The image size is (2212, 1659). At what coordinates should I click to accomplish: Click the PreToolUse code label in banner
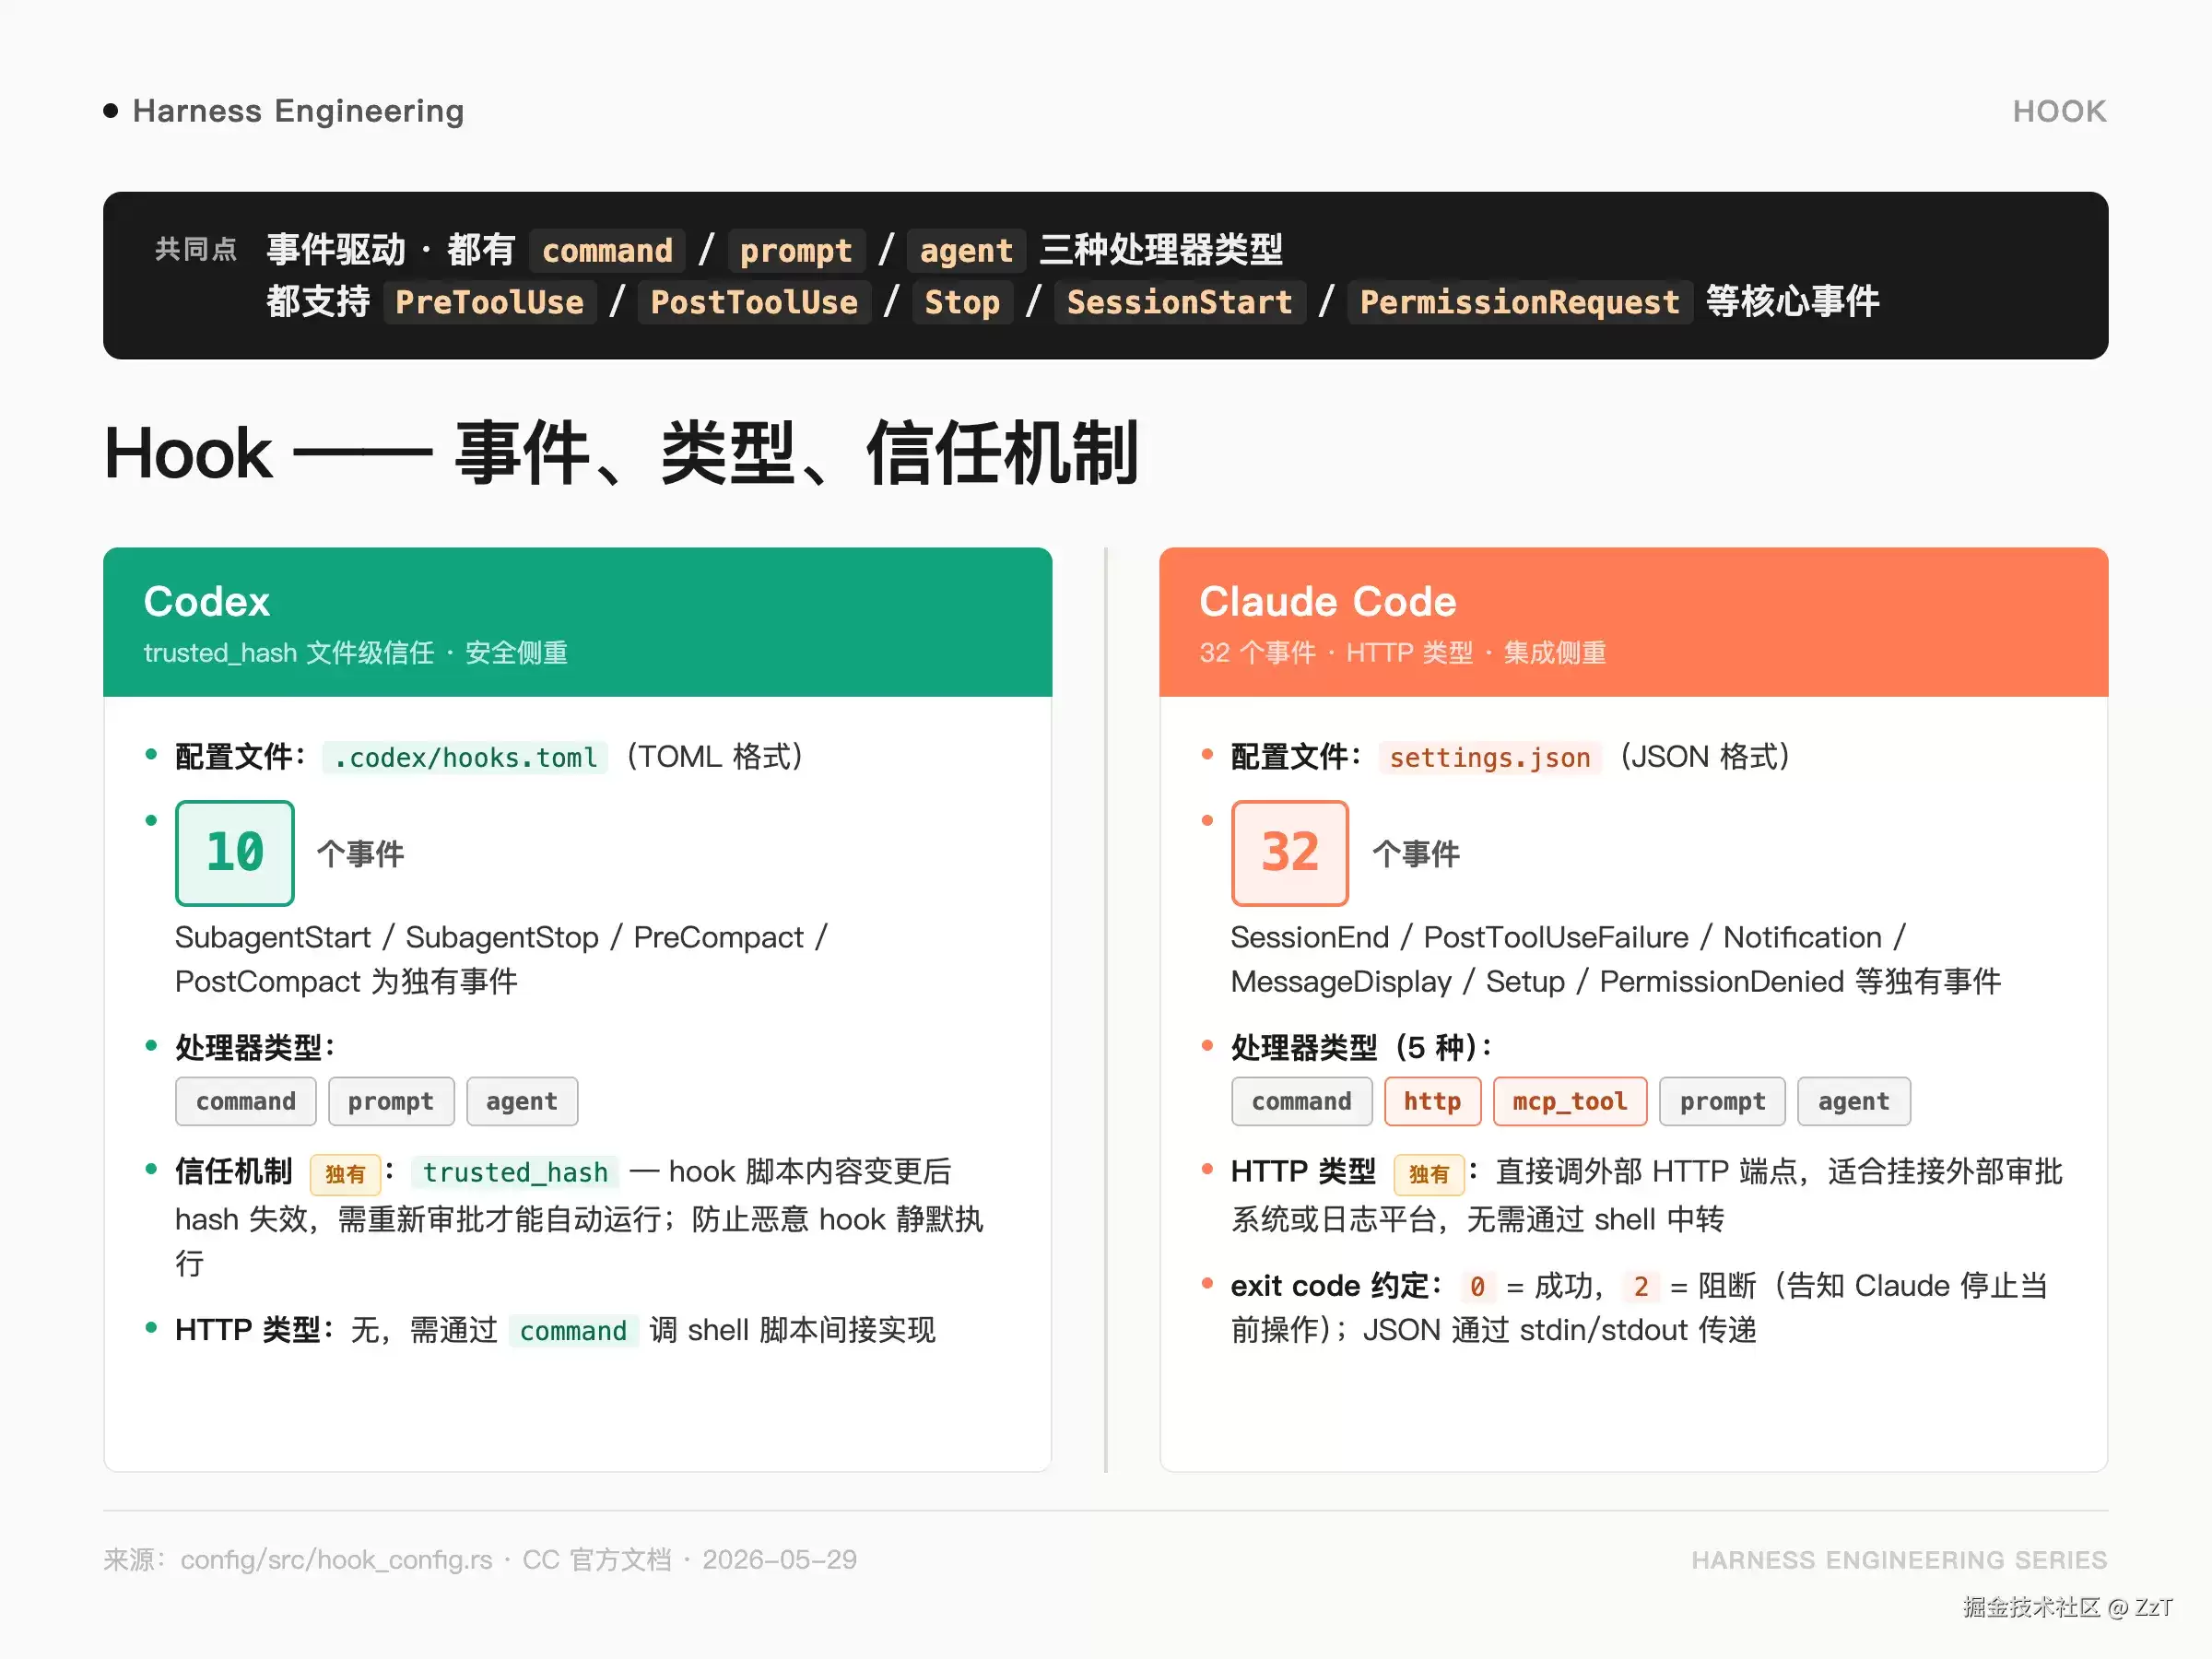coord(489,302)
